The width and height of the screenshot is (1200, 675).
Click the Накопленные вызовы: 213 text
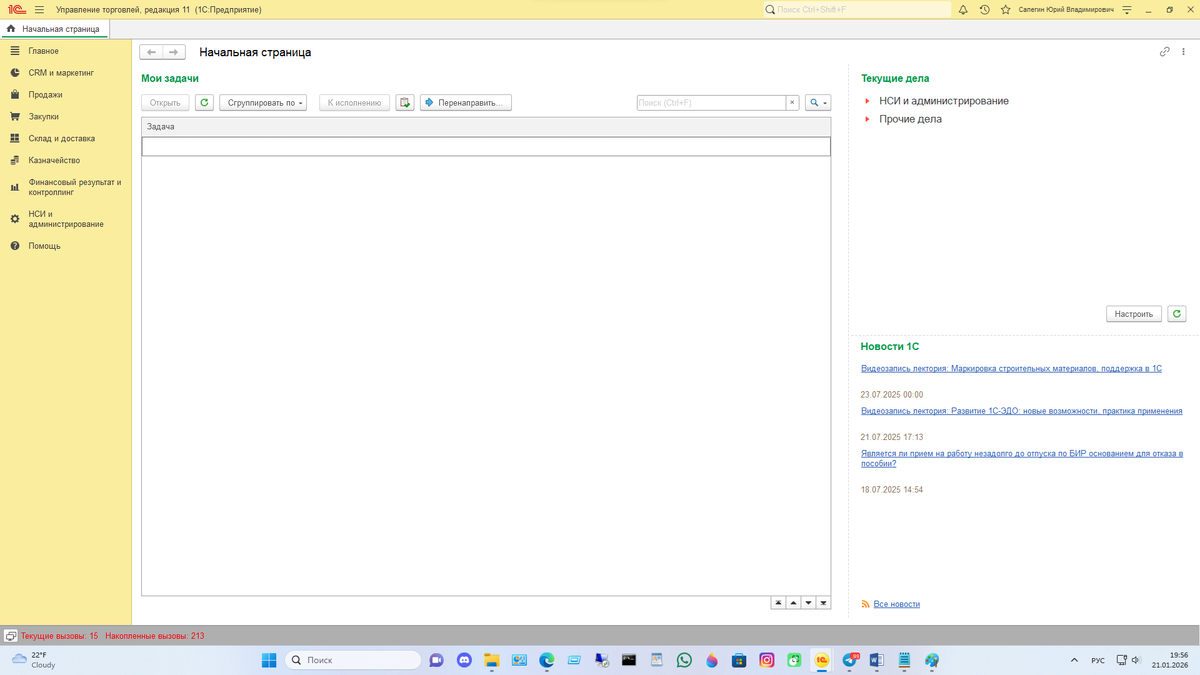[154, 636]
